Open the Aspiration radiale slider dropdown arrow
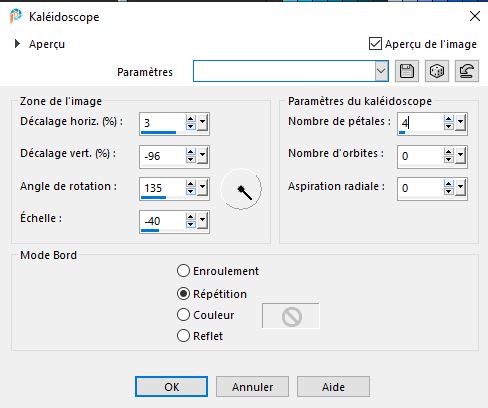Viewport: 488px width, 408px height. tap(460, 189)
